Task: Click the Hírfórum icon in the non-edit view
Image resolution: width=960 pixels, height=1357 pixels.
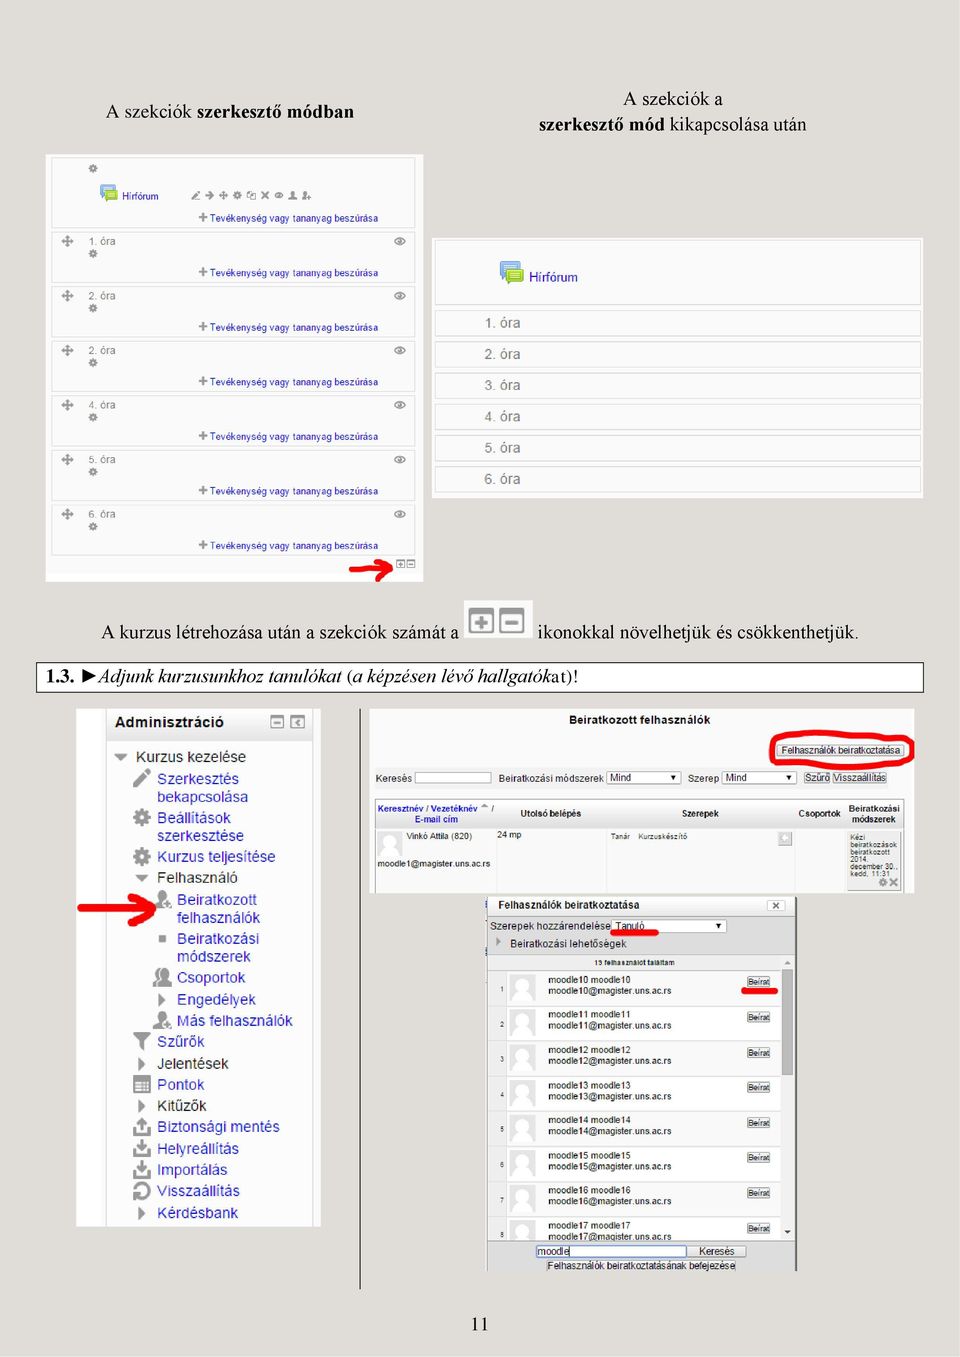Action: tap(512, 272)
